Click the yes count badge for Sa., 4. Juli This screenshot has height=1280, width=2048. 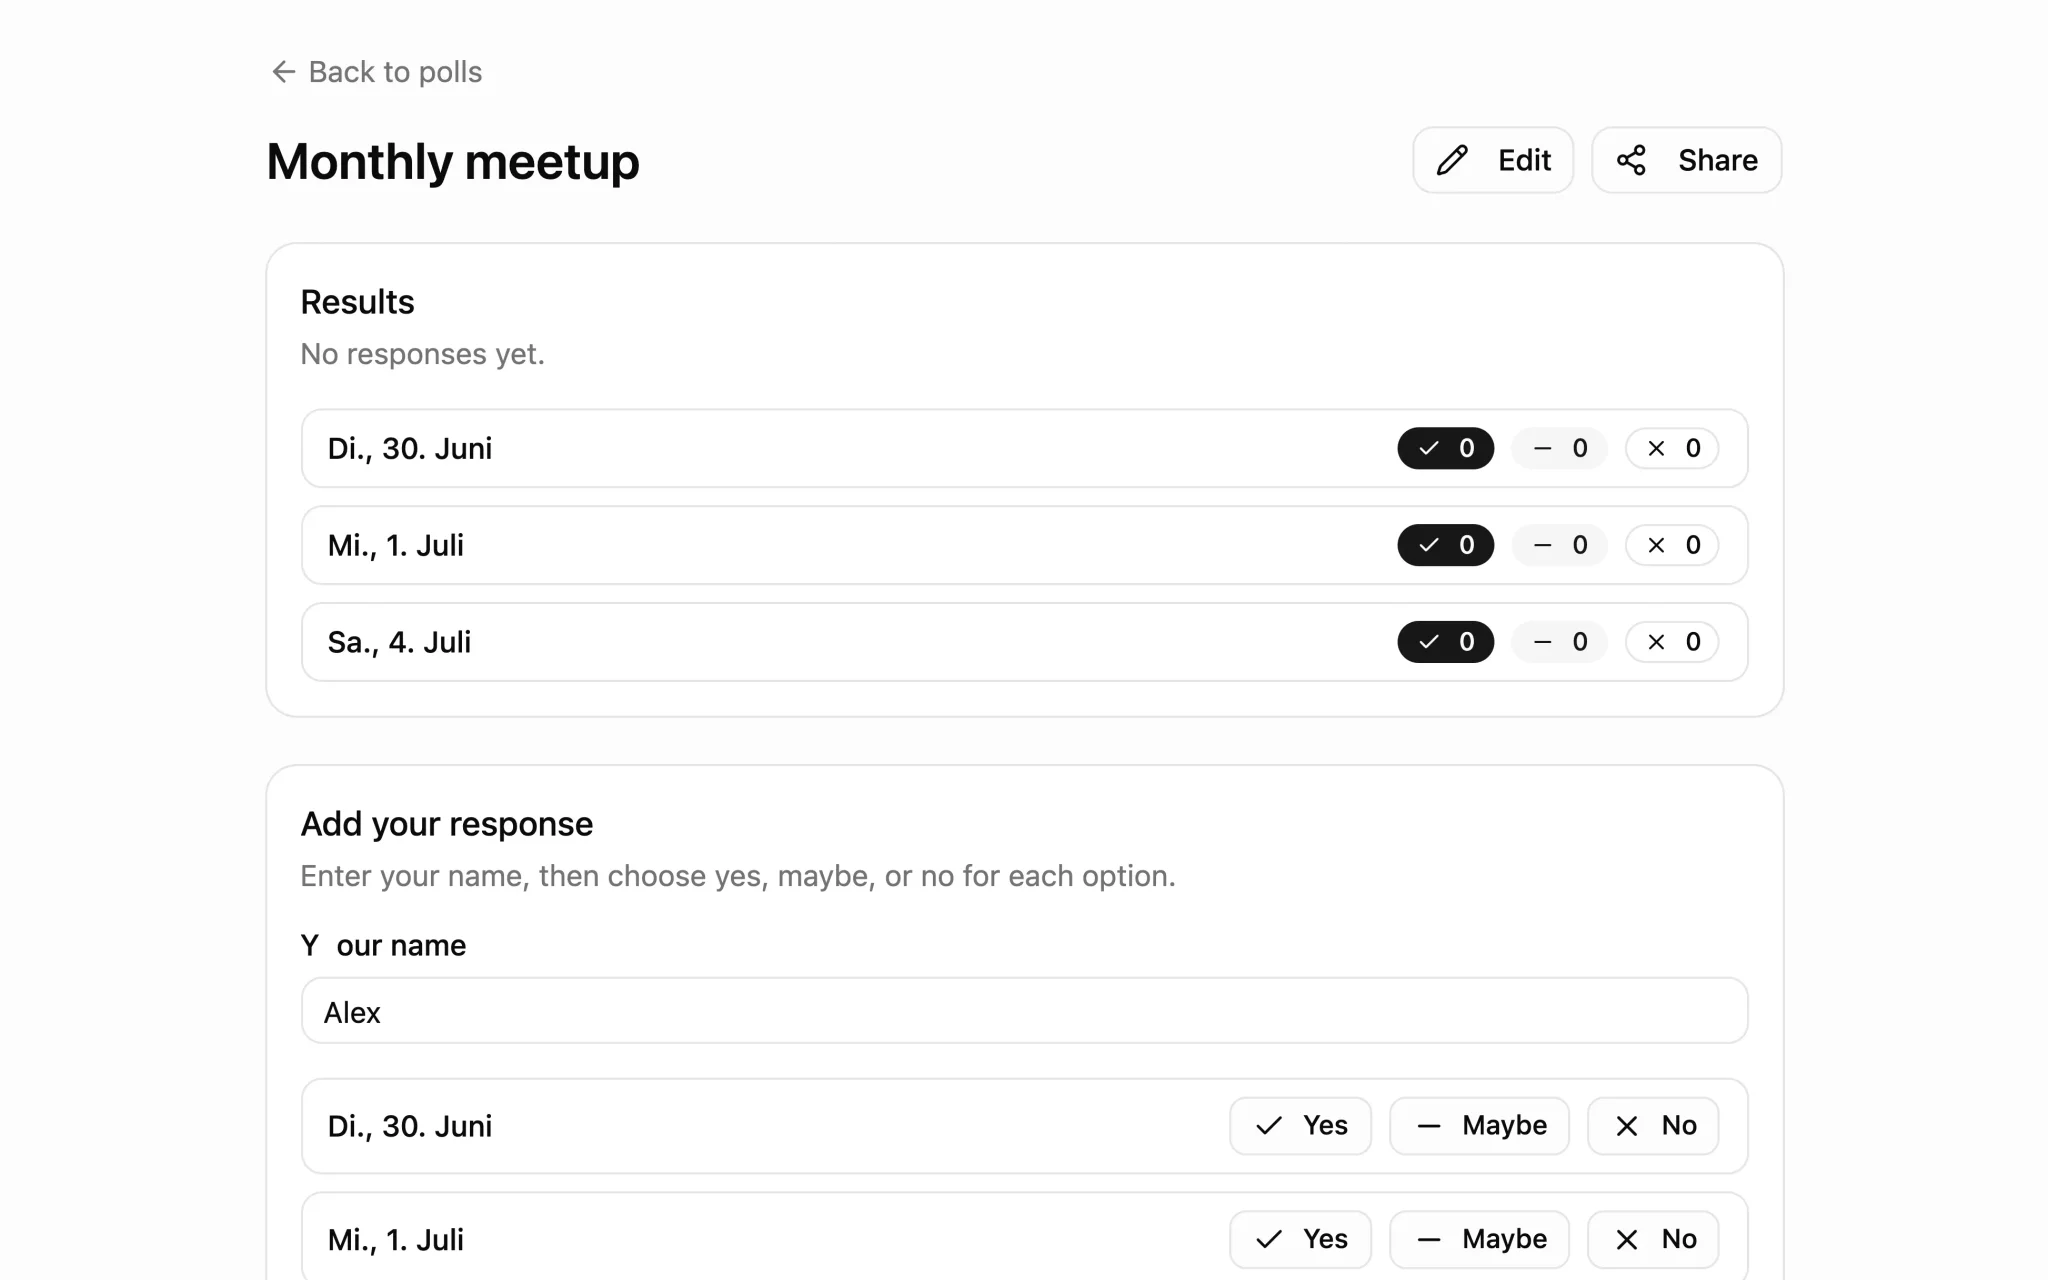pyautogui.click(x=1446, y=642)
